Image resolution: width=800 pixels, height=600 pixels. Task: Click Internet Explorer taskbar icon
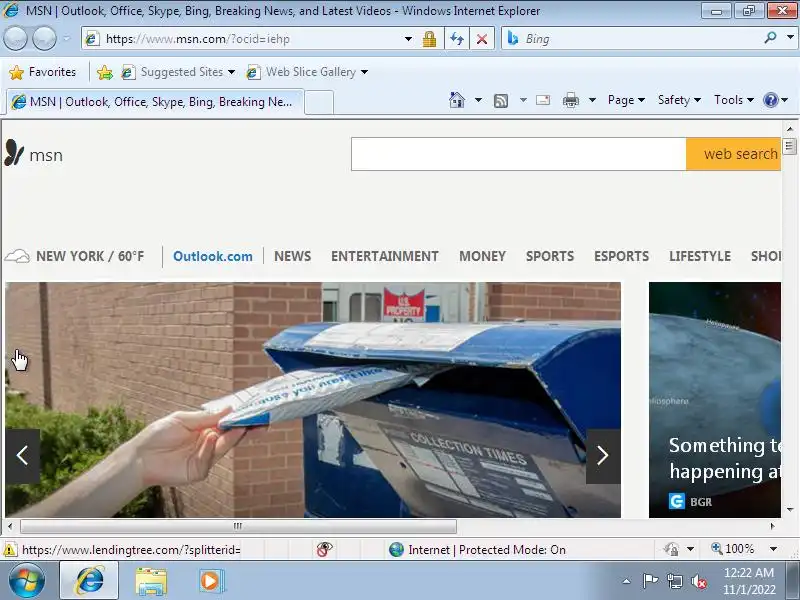click(89, 581)
